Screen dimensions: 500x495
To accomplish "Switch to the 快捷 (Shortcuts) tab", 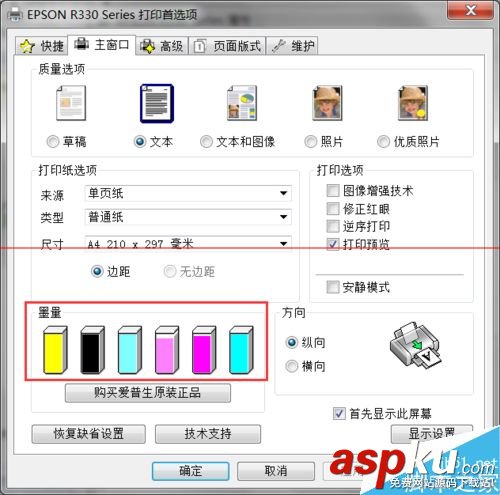I will pyautogui.click(x=42, y=46).
